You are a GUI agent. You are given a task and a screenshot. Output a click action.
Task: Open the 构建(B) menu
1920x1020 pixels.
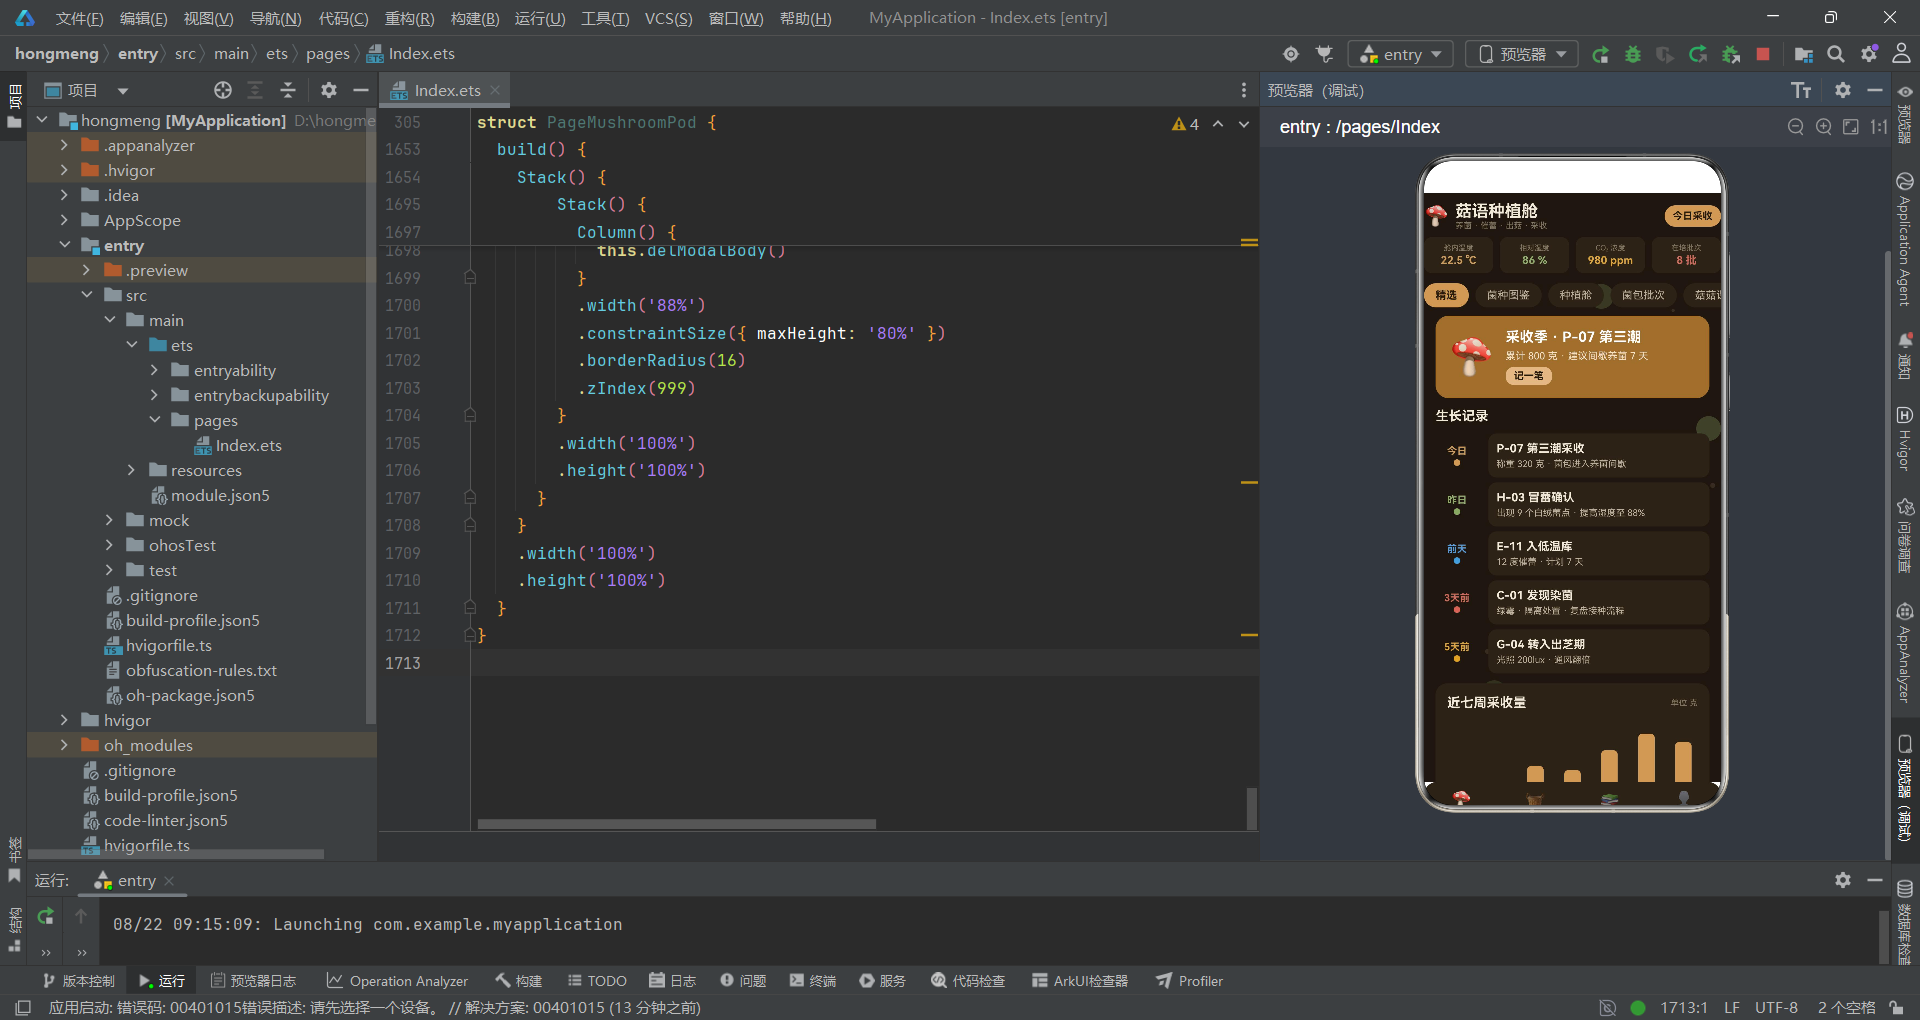tap(475, 18)
